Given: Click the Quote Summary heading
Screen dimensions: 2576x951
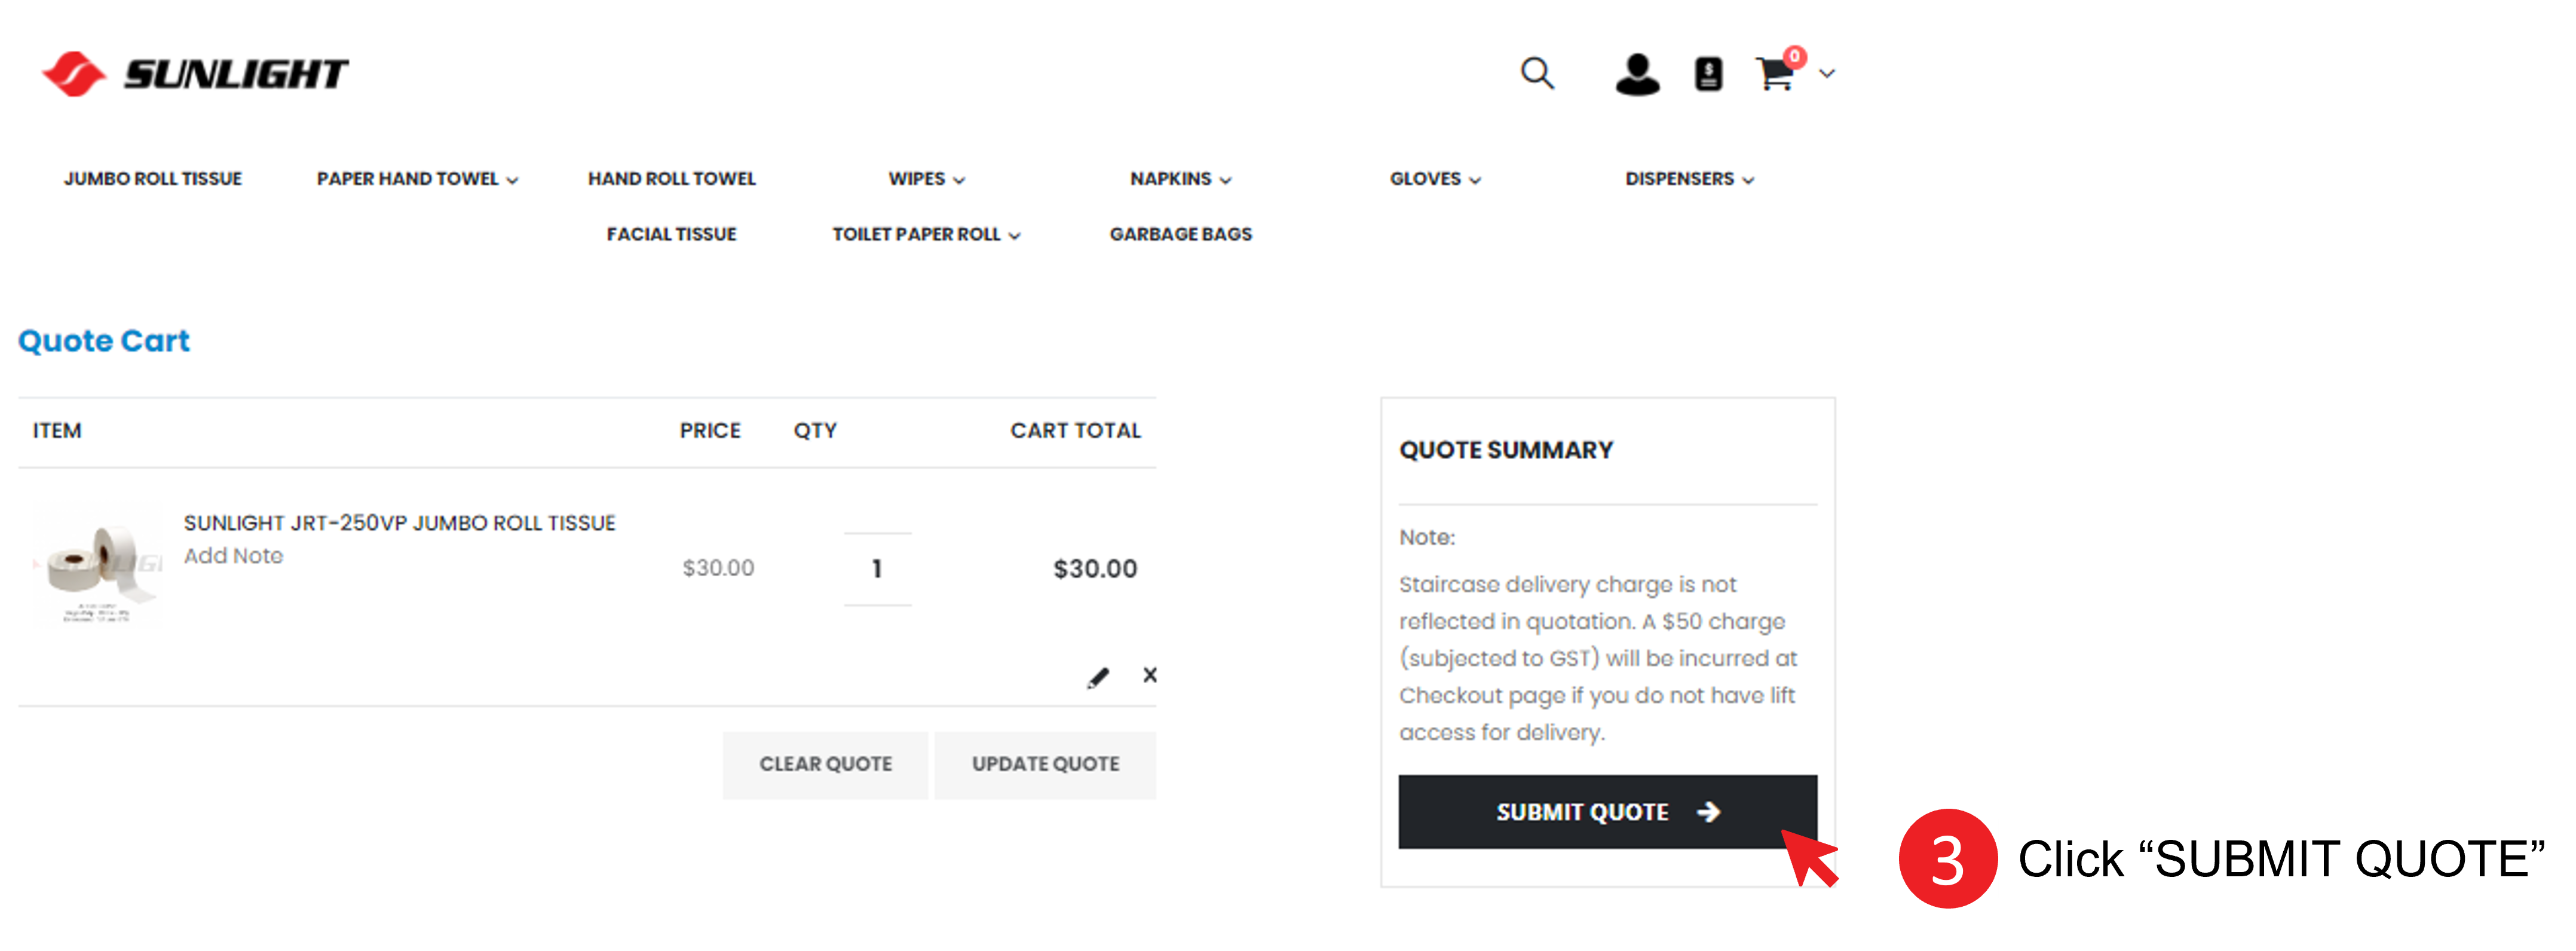Looking at the screenshot, I should coord(1506,450).
